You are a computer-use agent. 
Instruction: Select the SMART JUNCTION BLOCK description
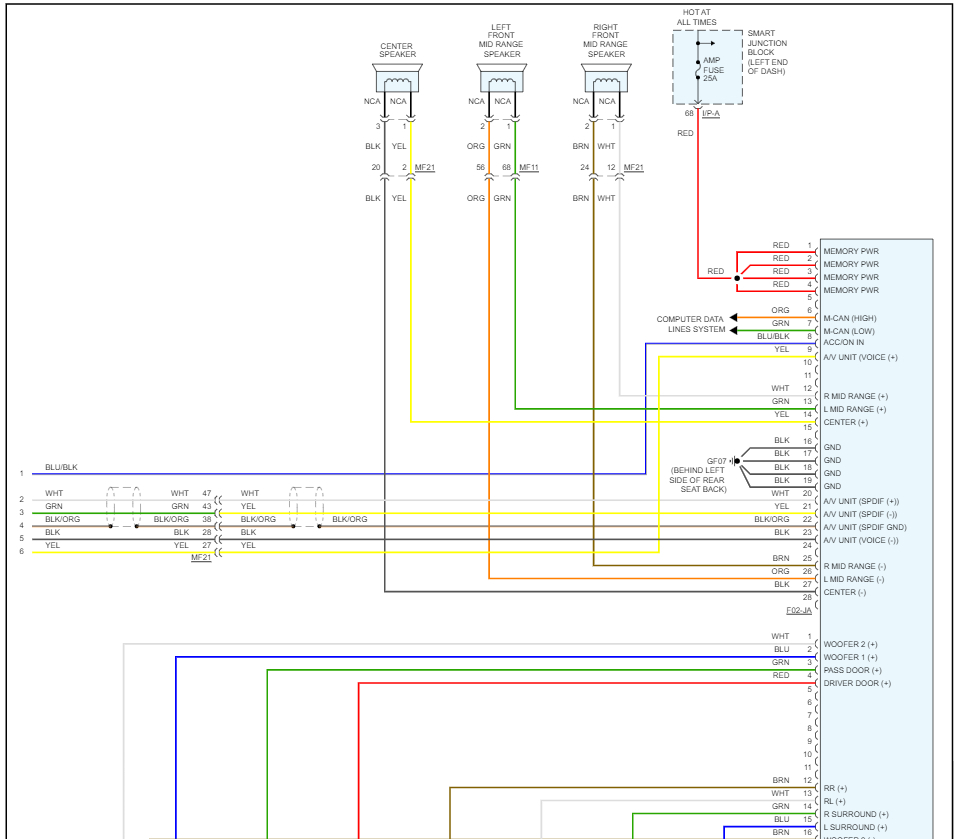768,52
